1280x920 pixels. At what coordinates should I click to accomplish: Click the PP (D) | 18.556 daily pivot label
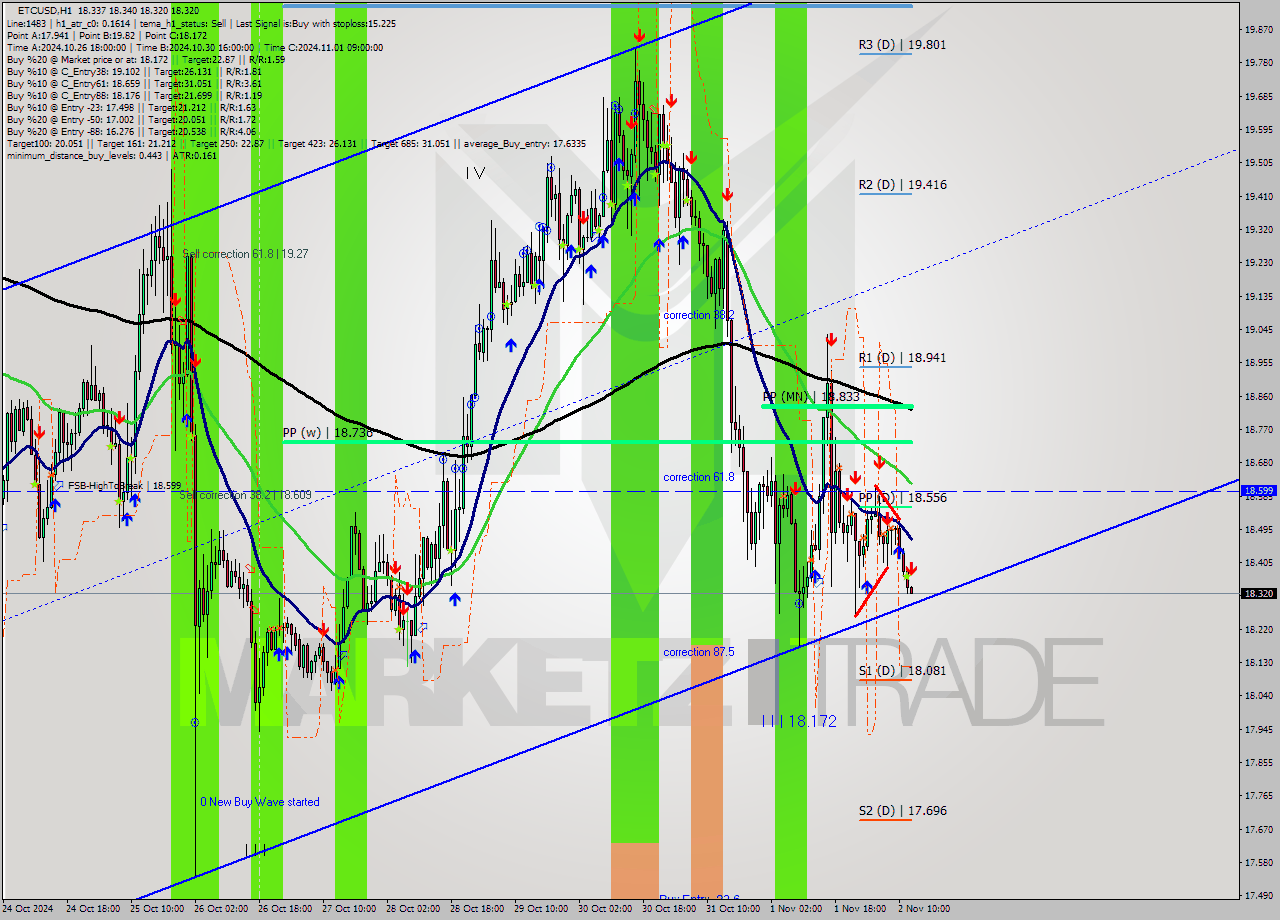[902, 497]
